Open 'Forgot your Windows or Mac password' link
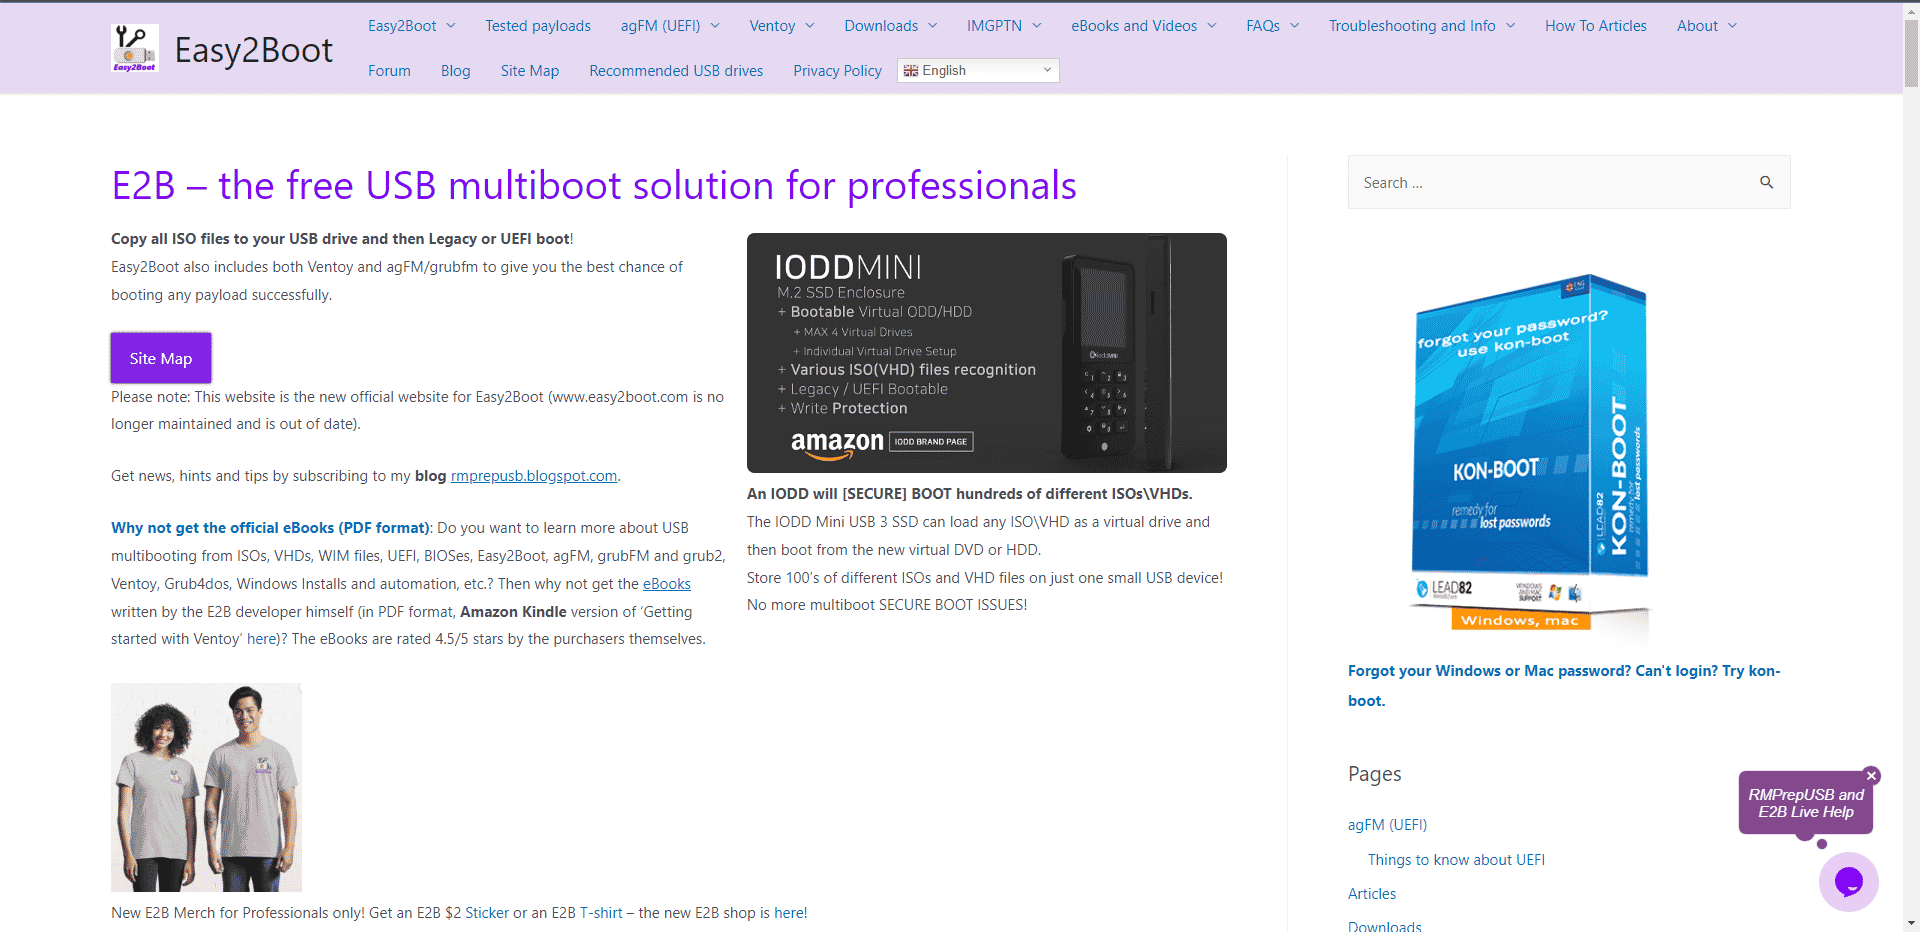The height and width of the screenshot is (932, 1920). (x=1564, y=686)
